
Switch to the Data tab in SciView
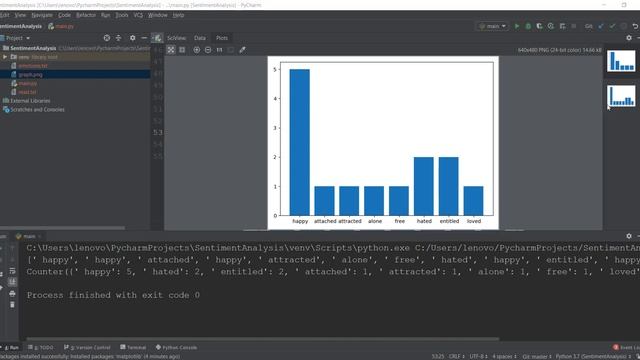click(200, 38)
